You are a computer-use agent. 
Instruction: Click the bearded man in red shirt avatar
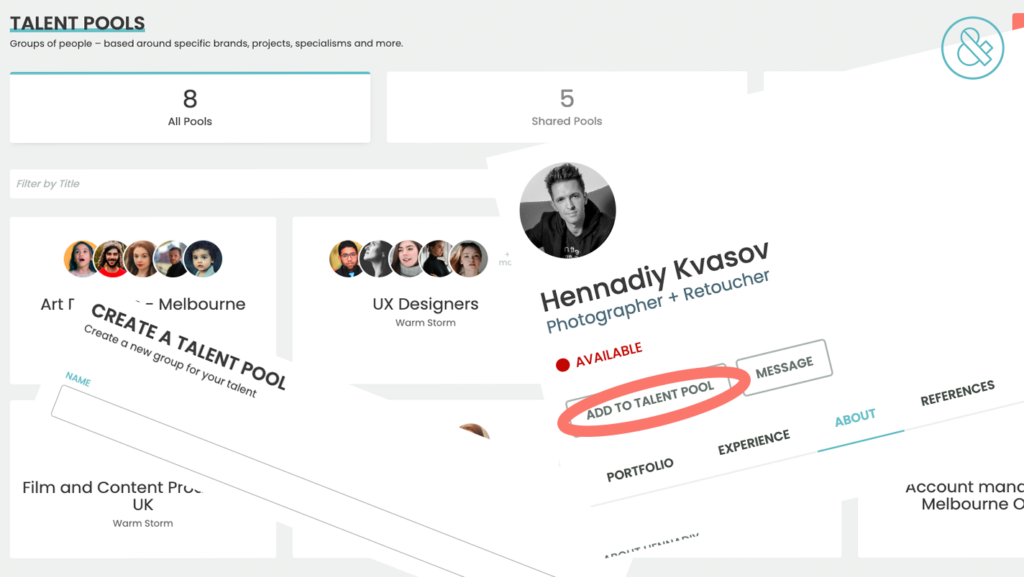click(112, 258)
